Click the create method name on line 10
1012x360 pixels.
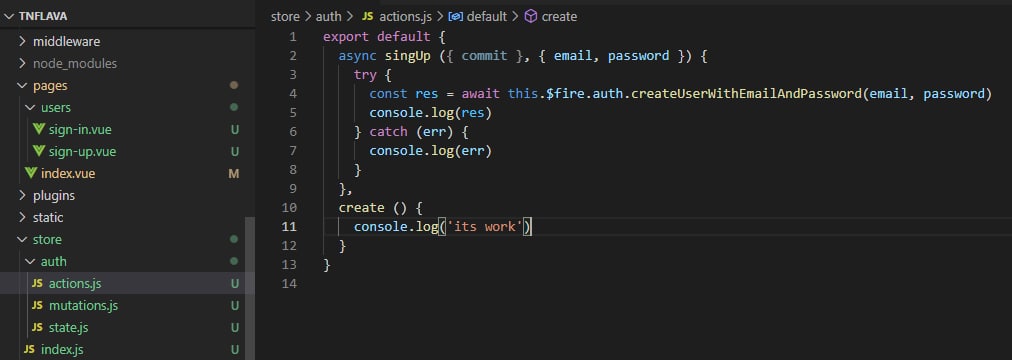click(x=361, y=208)
